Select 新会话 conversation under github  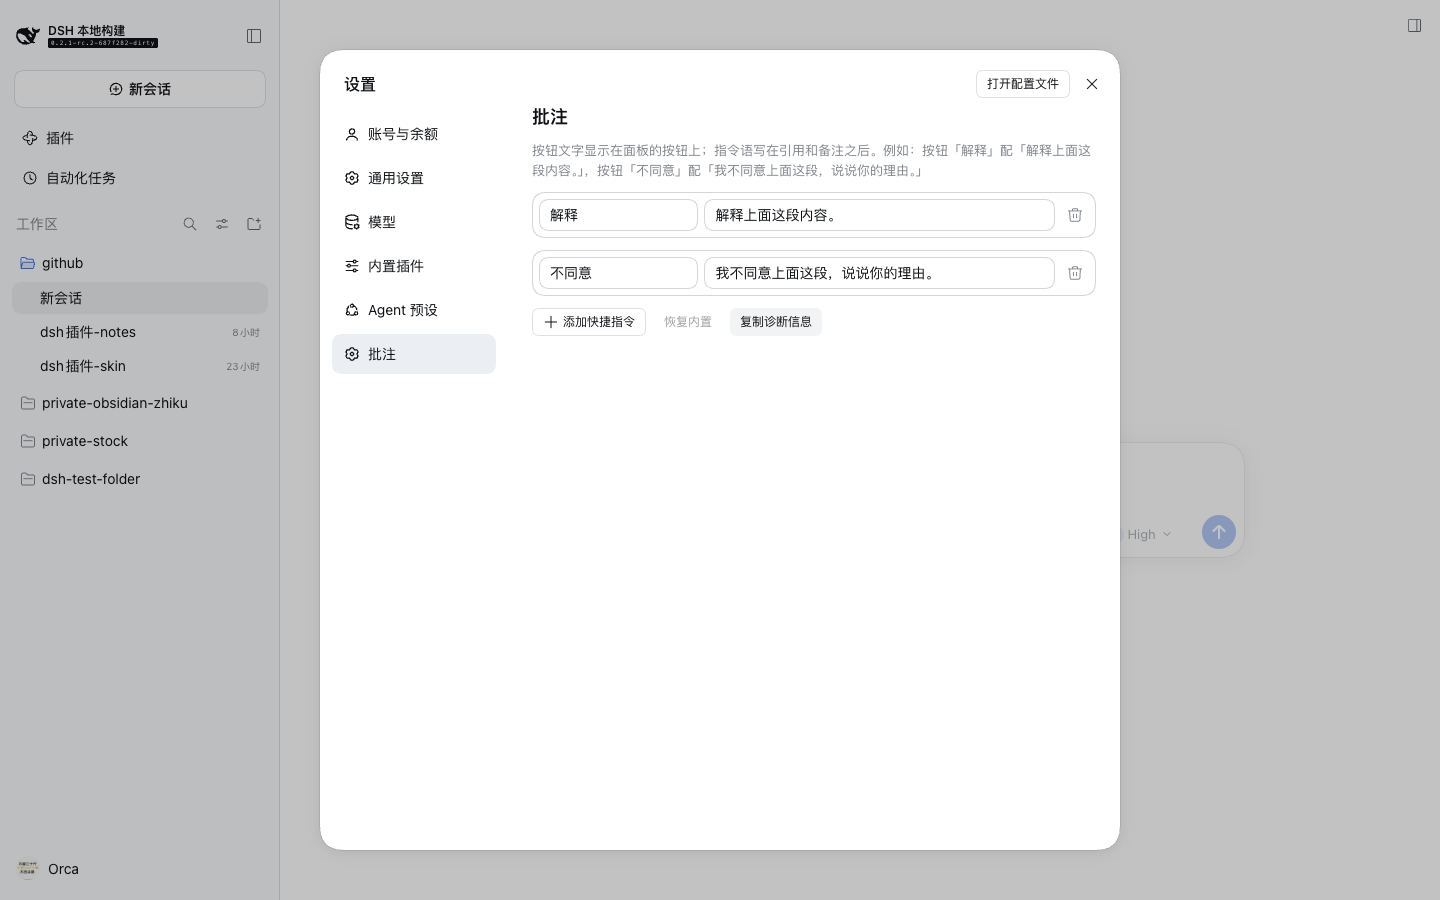click(x=140, y=298)
